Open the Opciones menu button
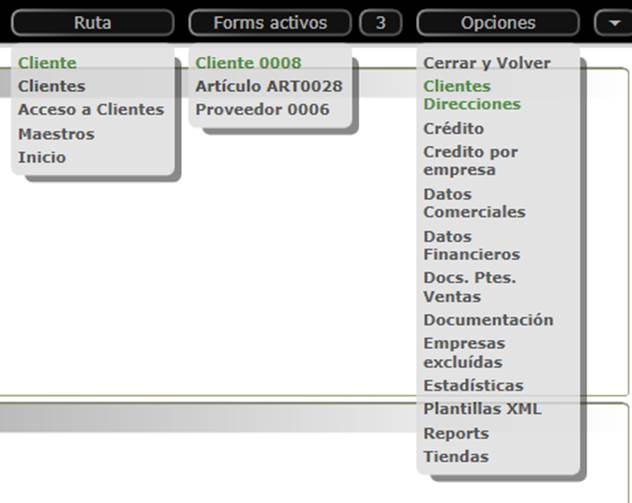632x503 pixels. pos(497,22)
